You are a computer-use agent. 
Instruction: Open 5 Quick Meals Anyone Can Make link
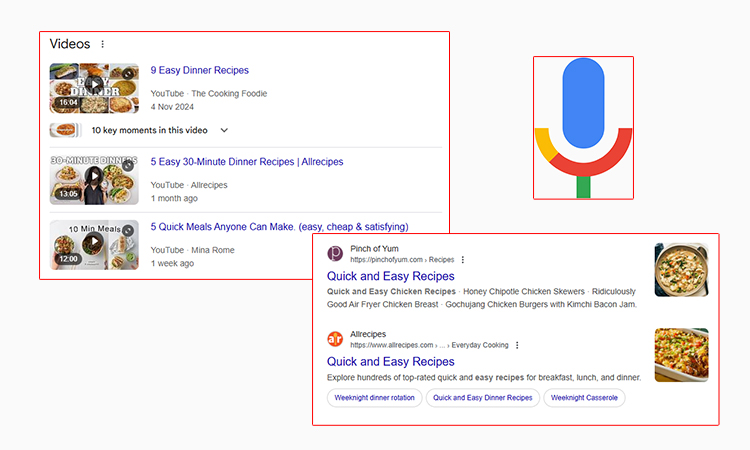click(279, 227)
